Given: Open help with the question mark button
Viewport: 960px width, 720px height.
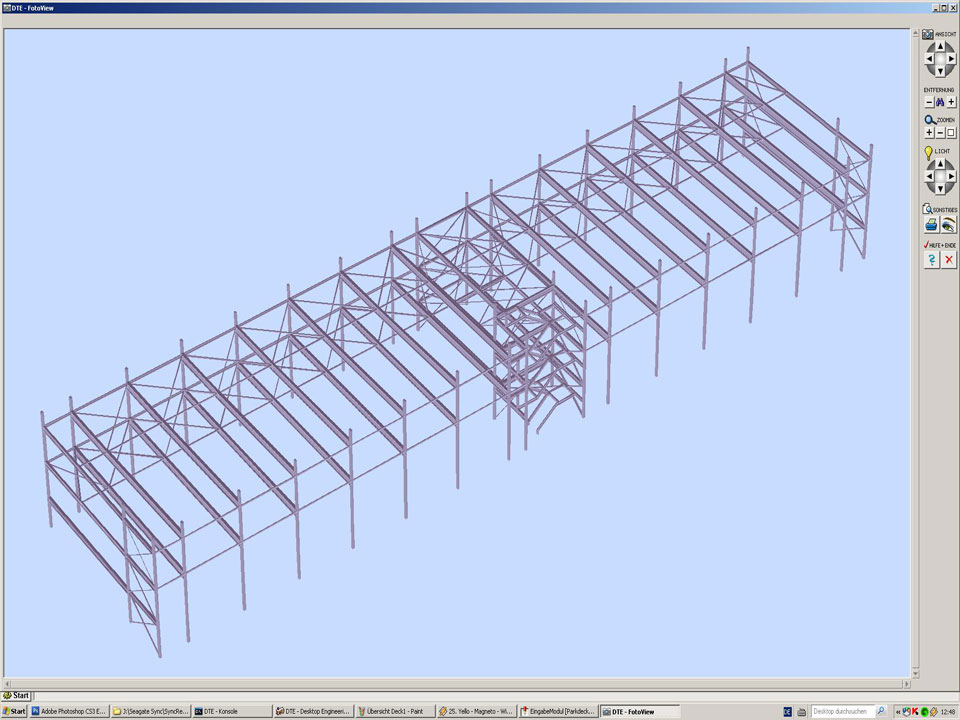Looking at the screenshot, I should [931, 259].
